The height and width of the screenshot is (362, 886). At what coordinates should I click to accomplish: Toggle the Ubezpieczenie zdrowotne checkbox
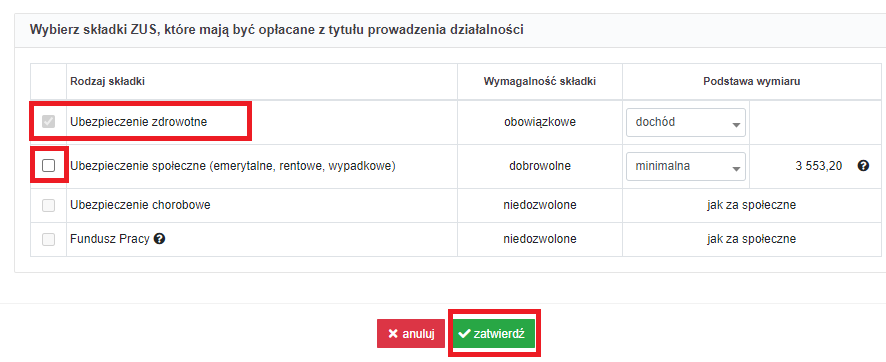click(x=49, y=121)
